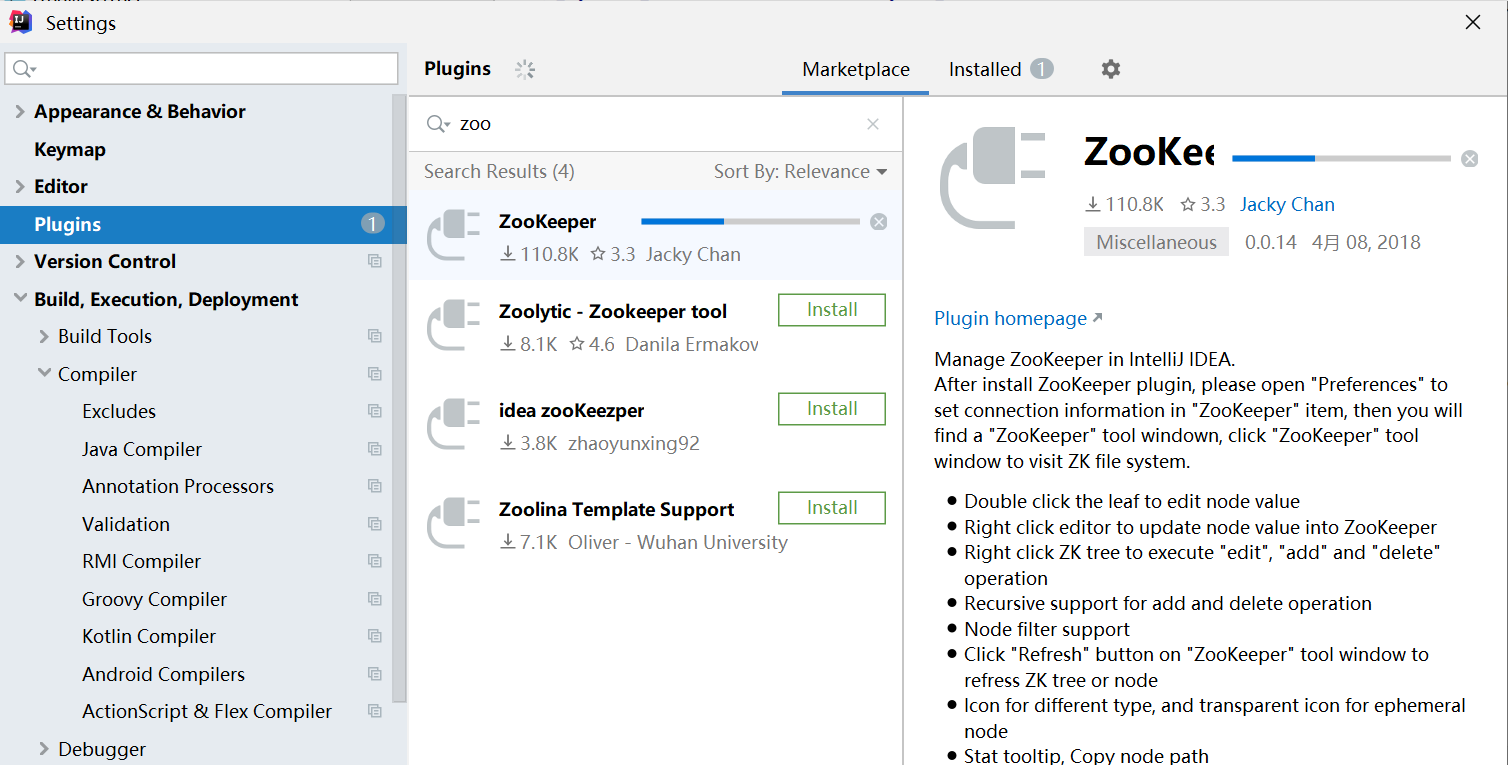This screenshot has width=1508, height=765.
Task: Close the Settings dialog window
Action: (x=1473, y=22)
